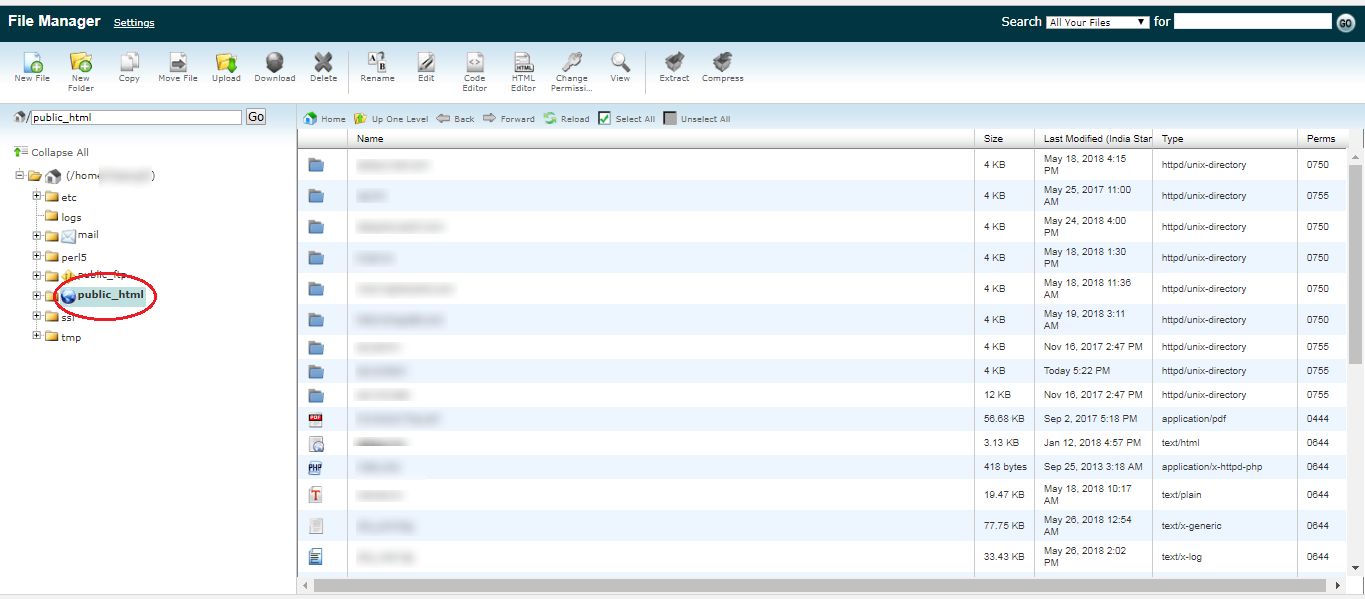The image size is (1365, 599).
Task: Go to Home in navigation bar
Action: pos(324,118)
